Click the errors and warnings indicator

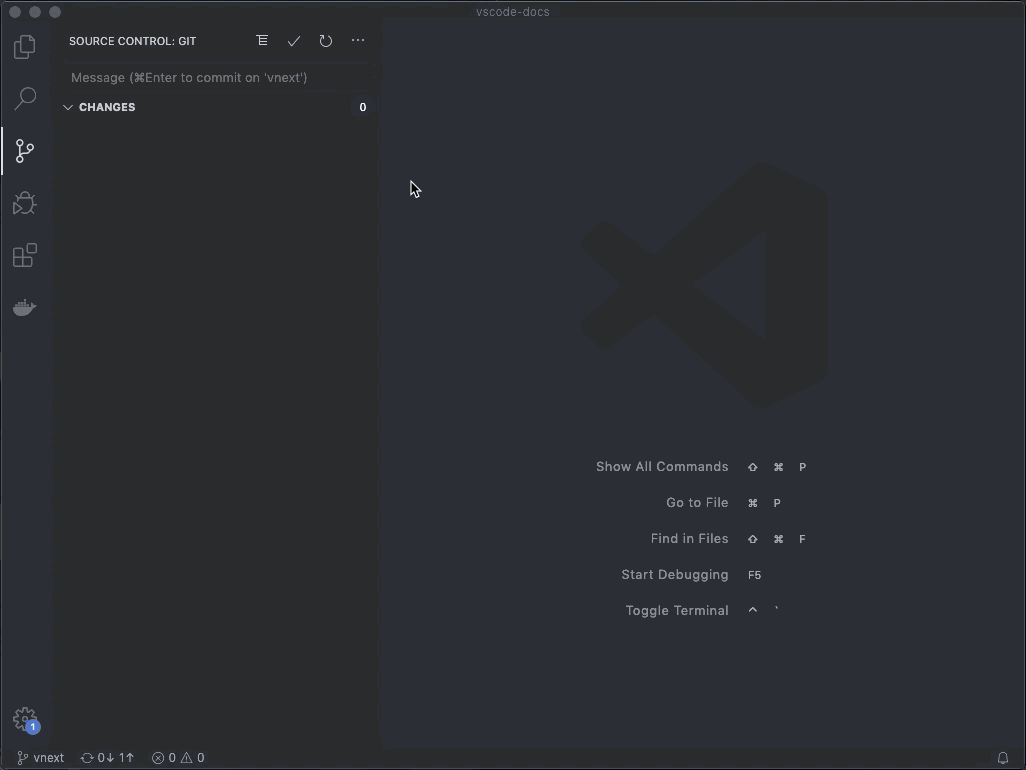click(178, 758)
